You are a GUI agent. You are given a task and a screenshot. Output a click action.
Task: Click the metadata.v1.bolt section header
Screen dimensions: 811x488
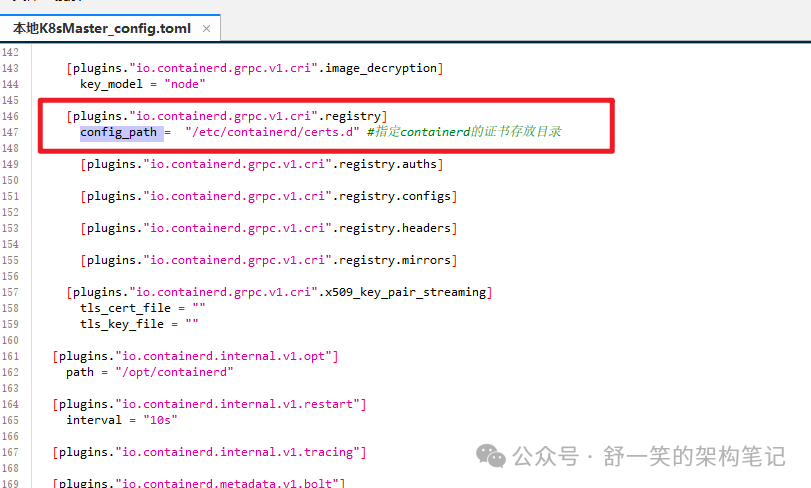click(199, 483)
